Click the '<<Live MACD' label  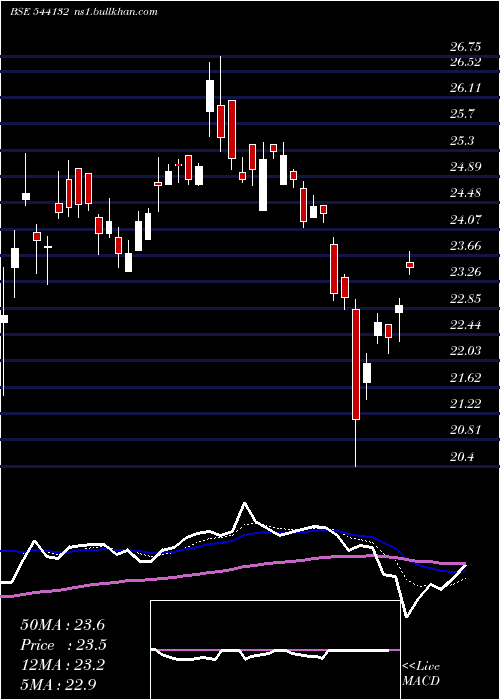click(x=421, y=673)
